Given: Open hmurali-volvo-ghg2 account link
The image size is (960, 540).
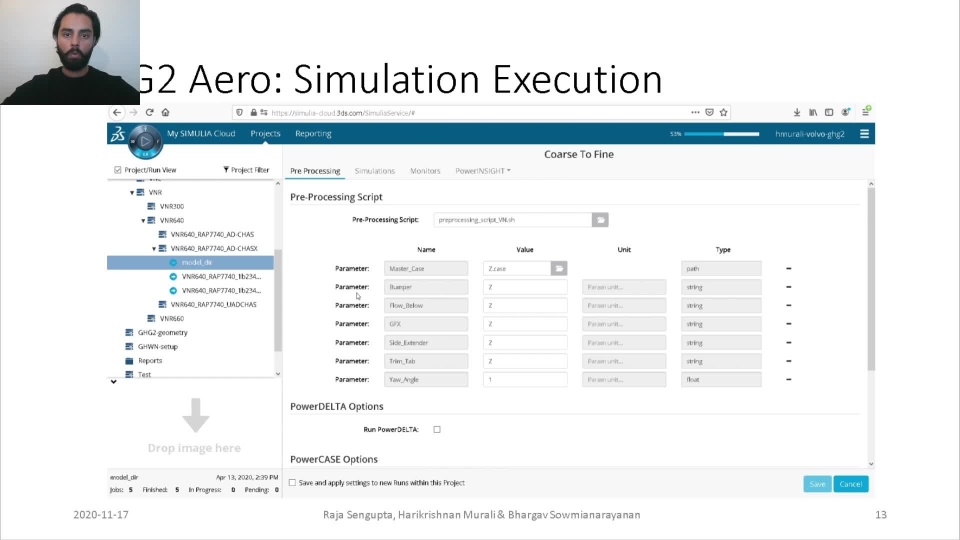Looking at the screenshot, I should point(809,133).
